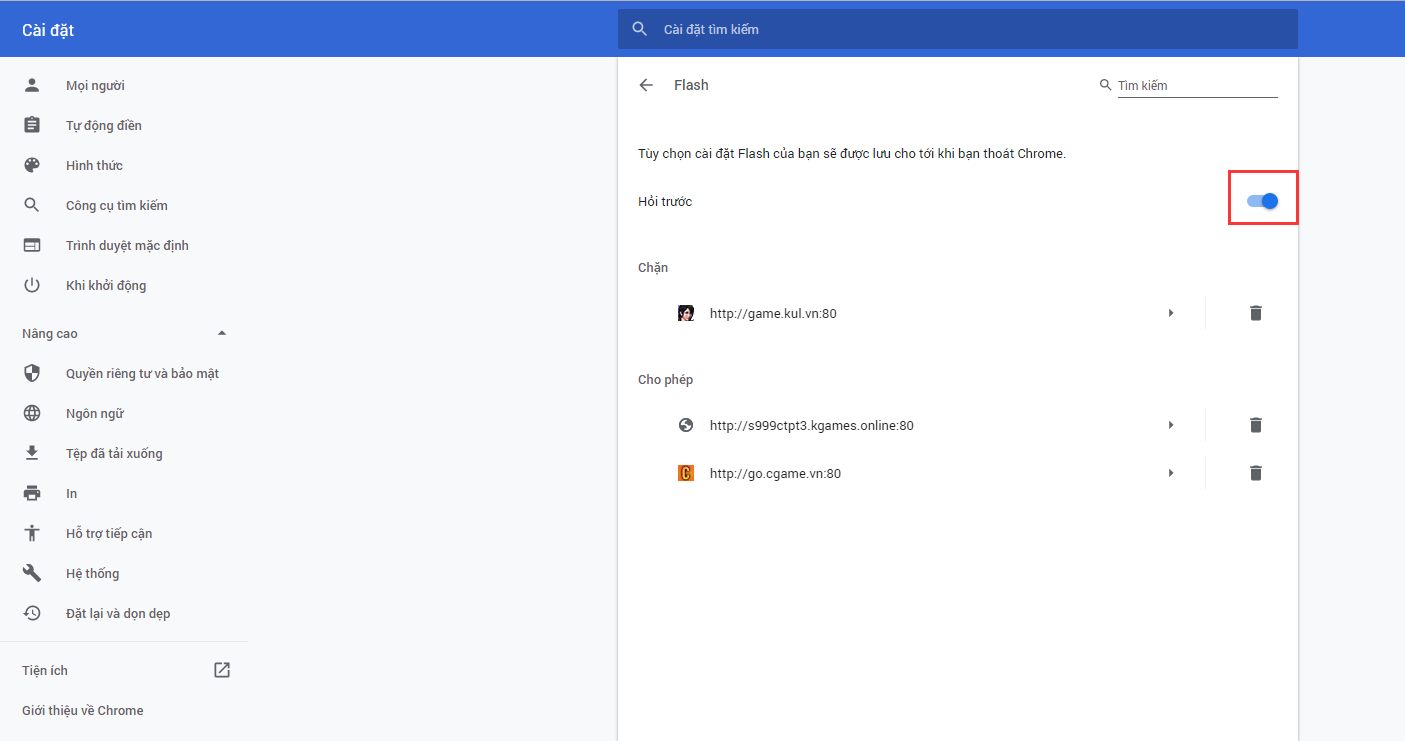Click the wrench icon beside Hệ thống

32,573
